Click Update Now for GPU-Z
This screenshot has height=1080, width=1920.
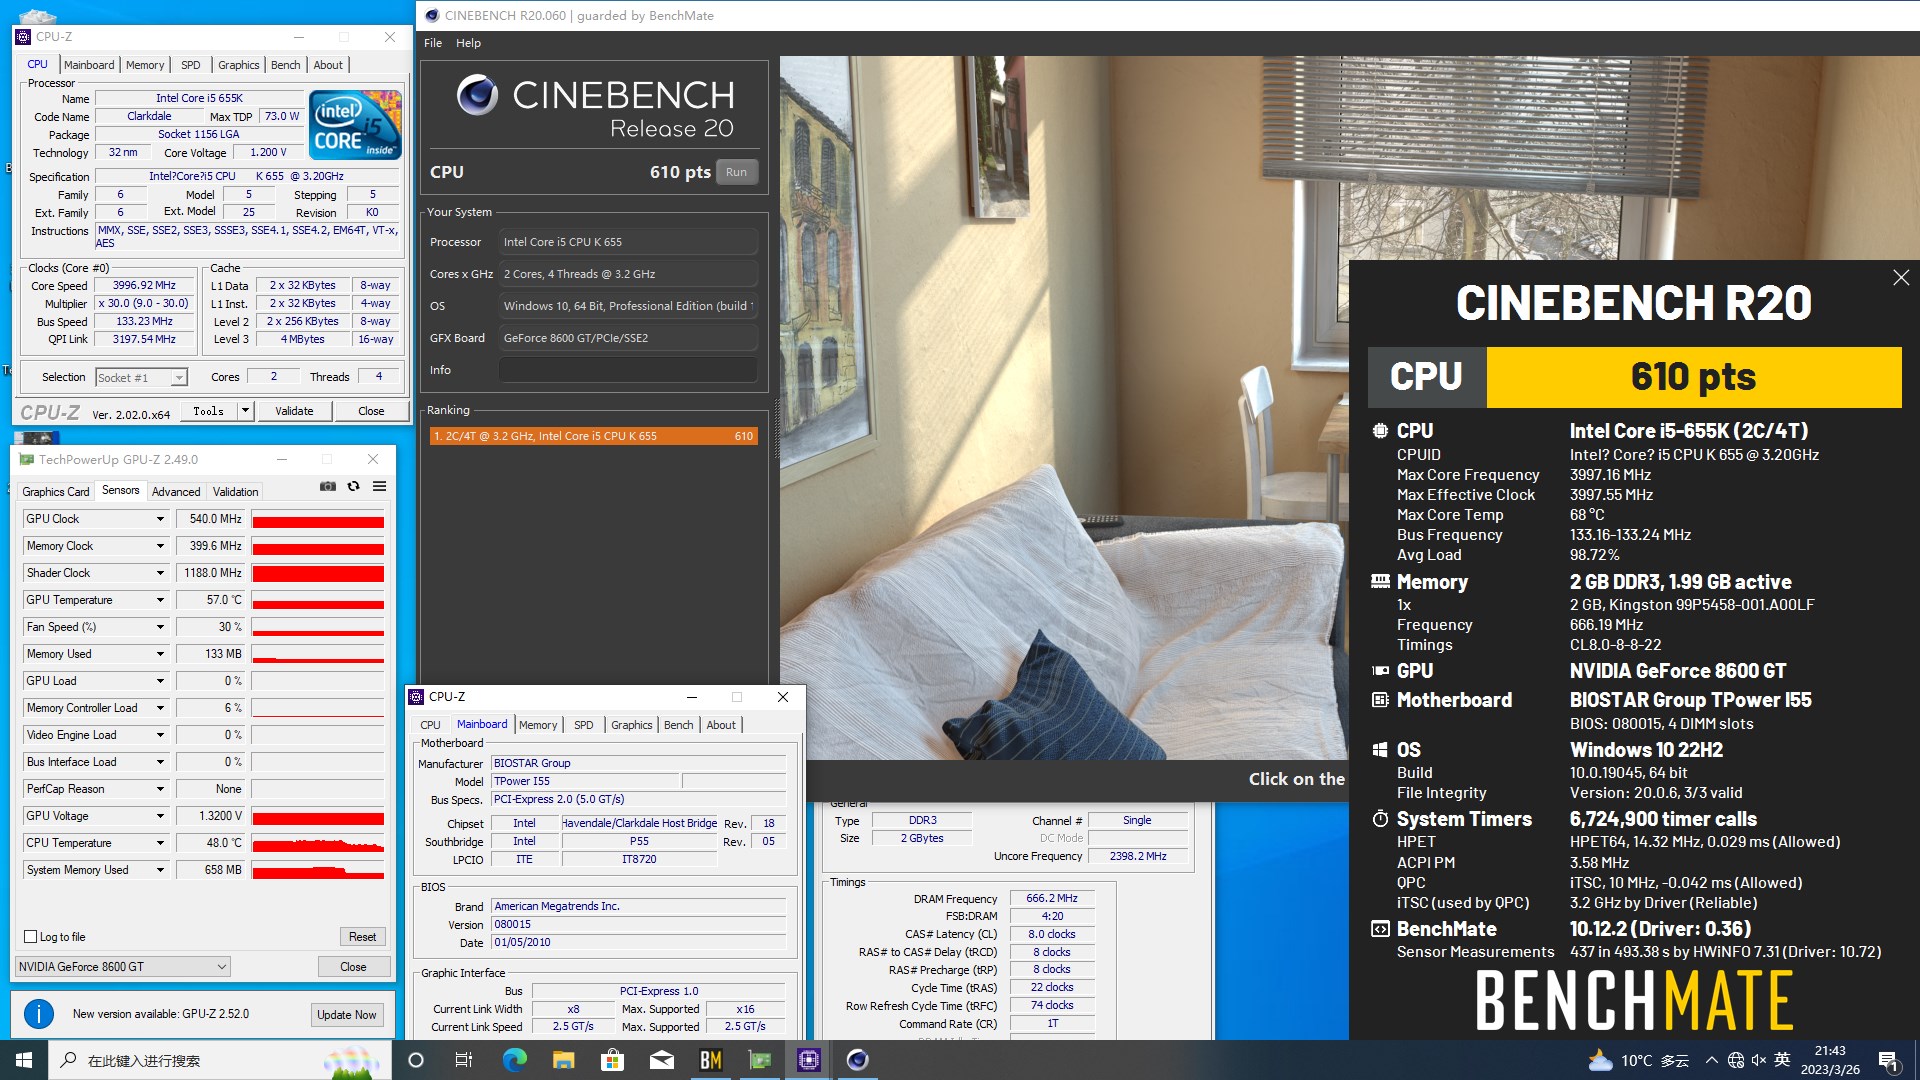(x=346, y=1014)
